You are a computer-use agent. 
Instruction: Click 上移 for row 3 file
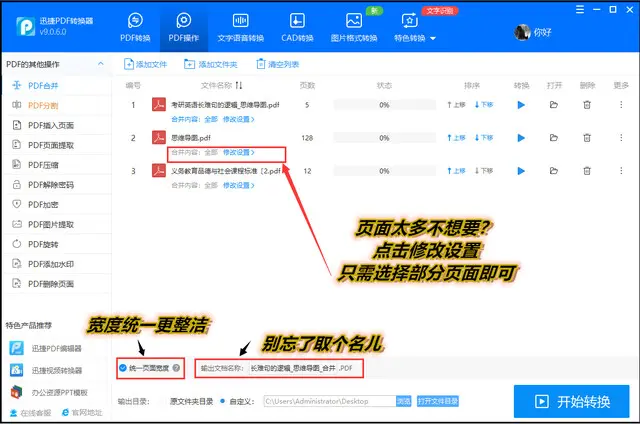point(456,171)
